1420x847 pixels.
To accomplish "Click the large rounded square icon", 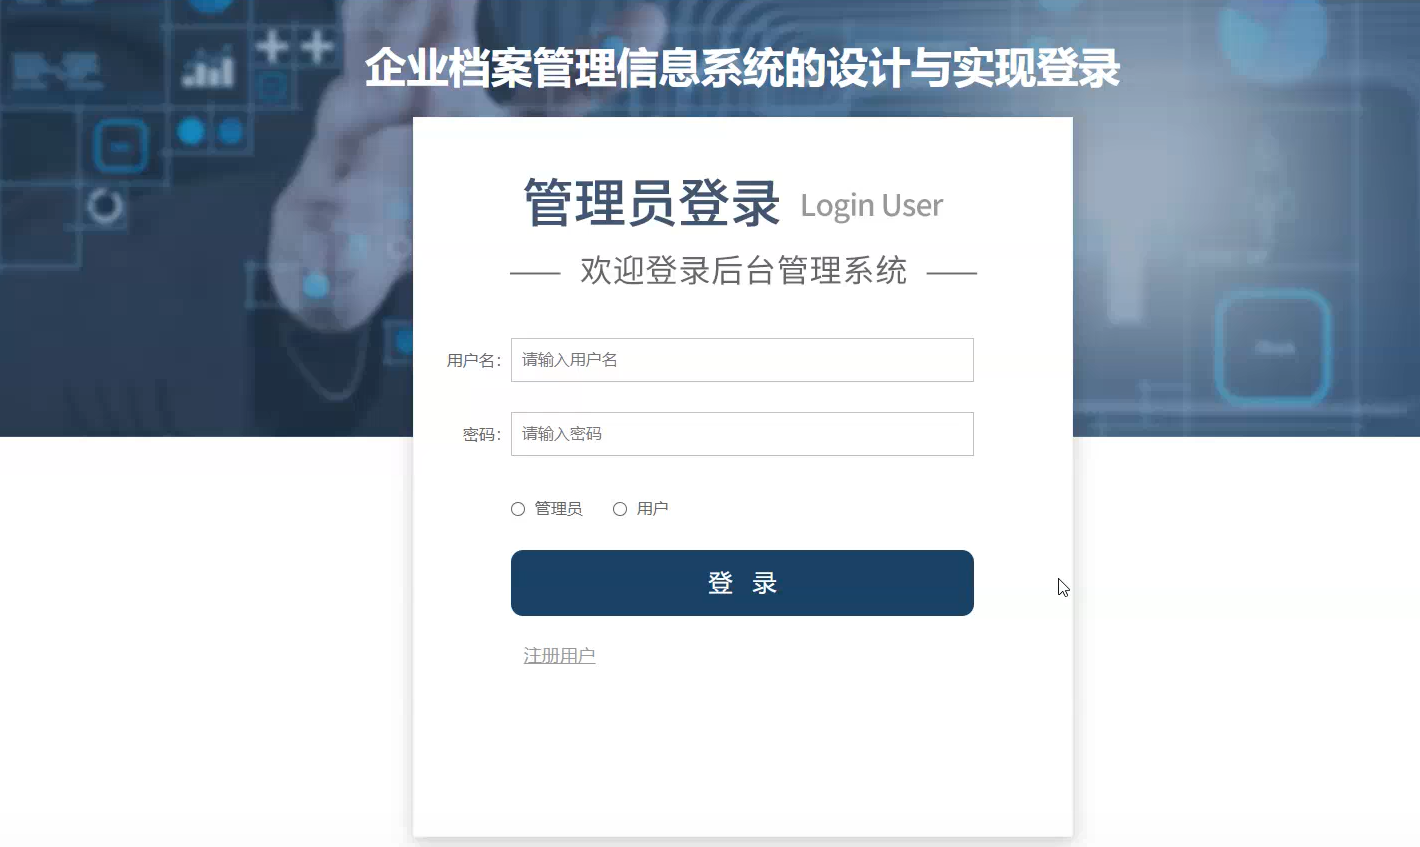I will (x=1274, y=347).
